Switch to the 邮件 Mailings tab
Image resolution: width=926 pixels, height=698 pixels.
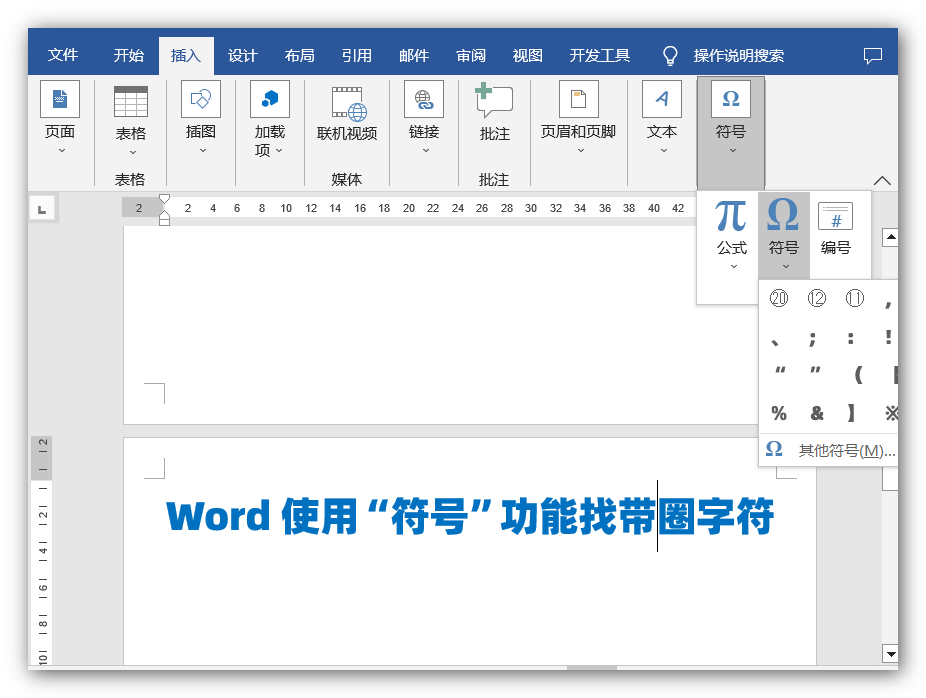point(414,56)
